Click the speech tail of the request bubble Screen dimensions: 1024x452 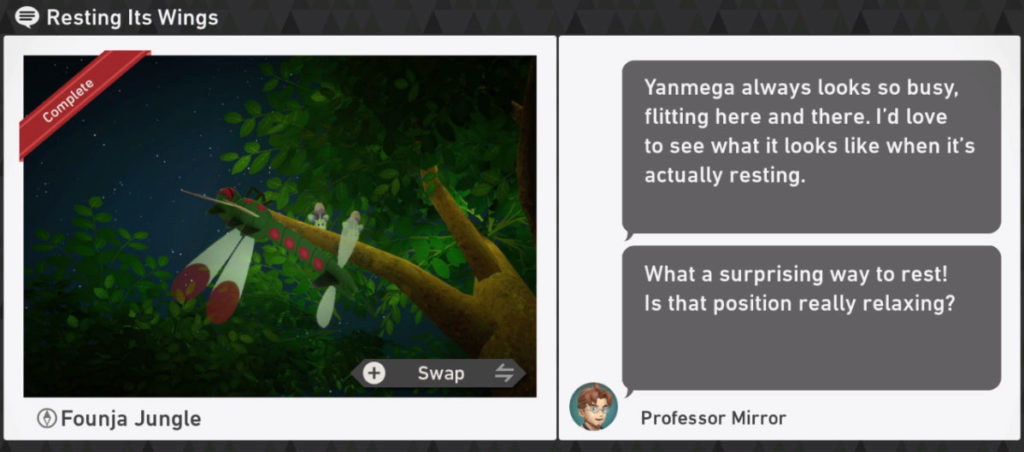click(x=628, y=235)
